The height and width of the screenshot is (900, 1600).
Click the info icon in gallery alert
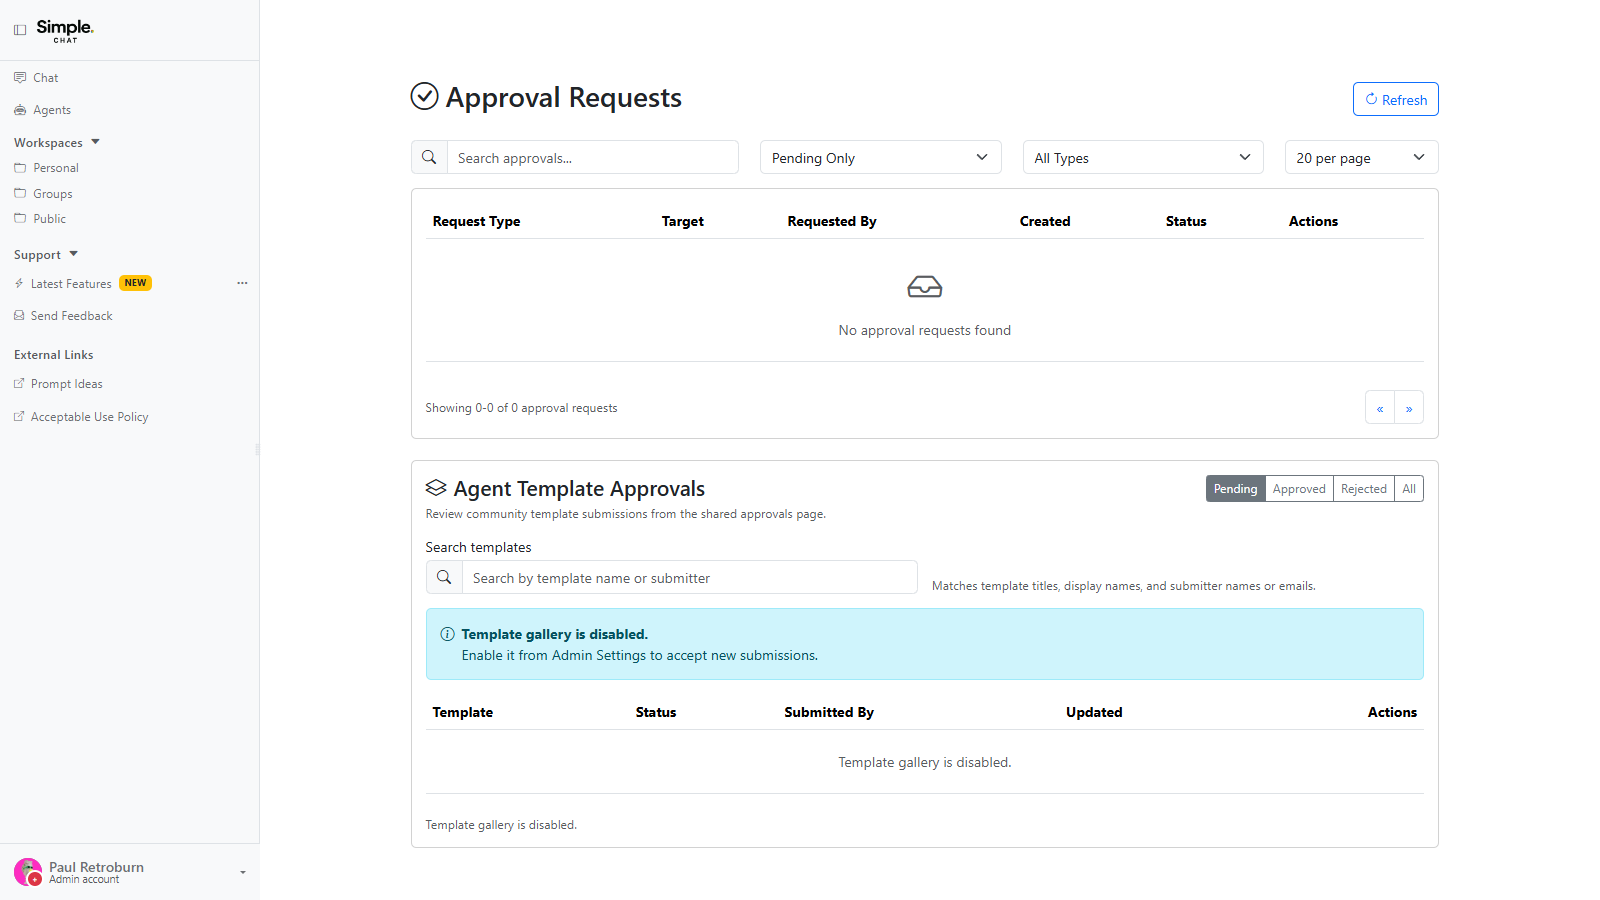[447, 634]
